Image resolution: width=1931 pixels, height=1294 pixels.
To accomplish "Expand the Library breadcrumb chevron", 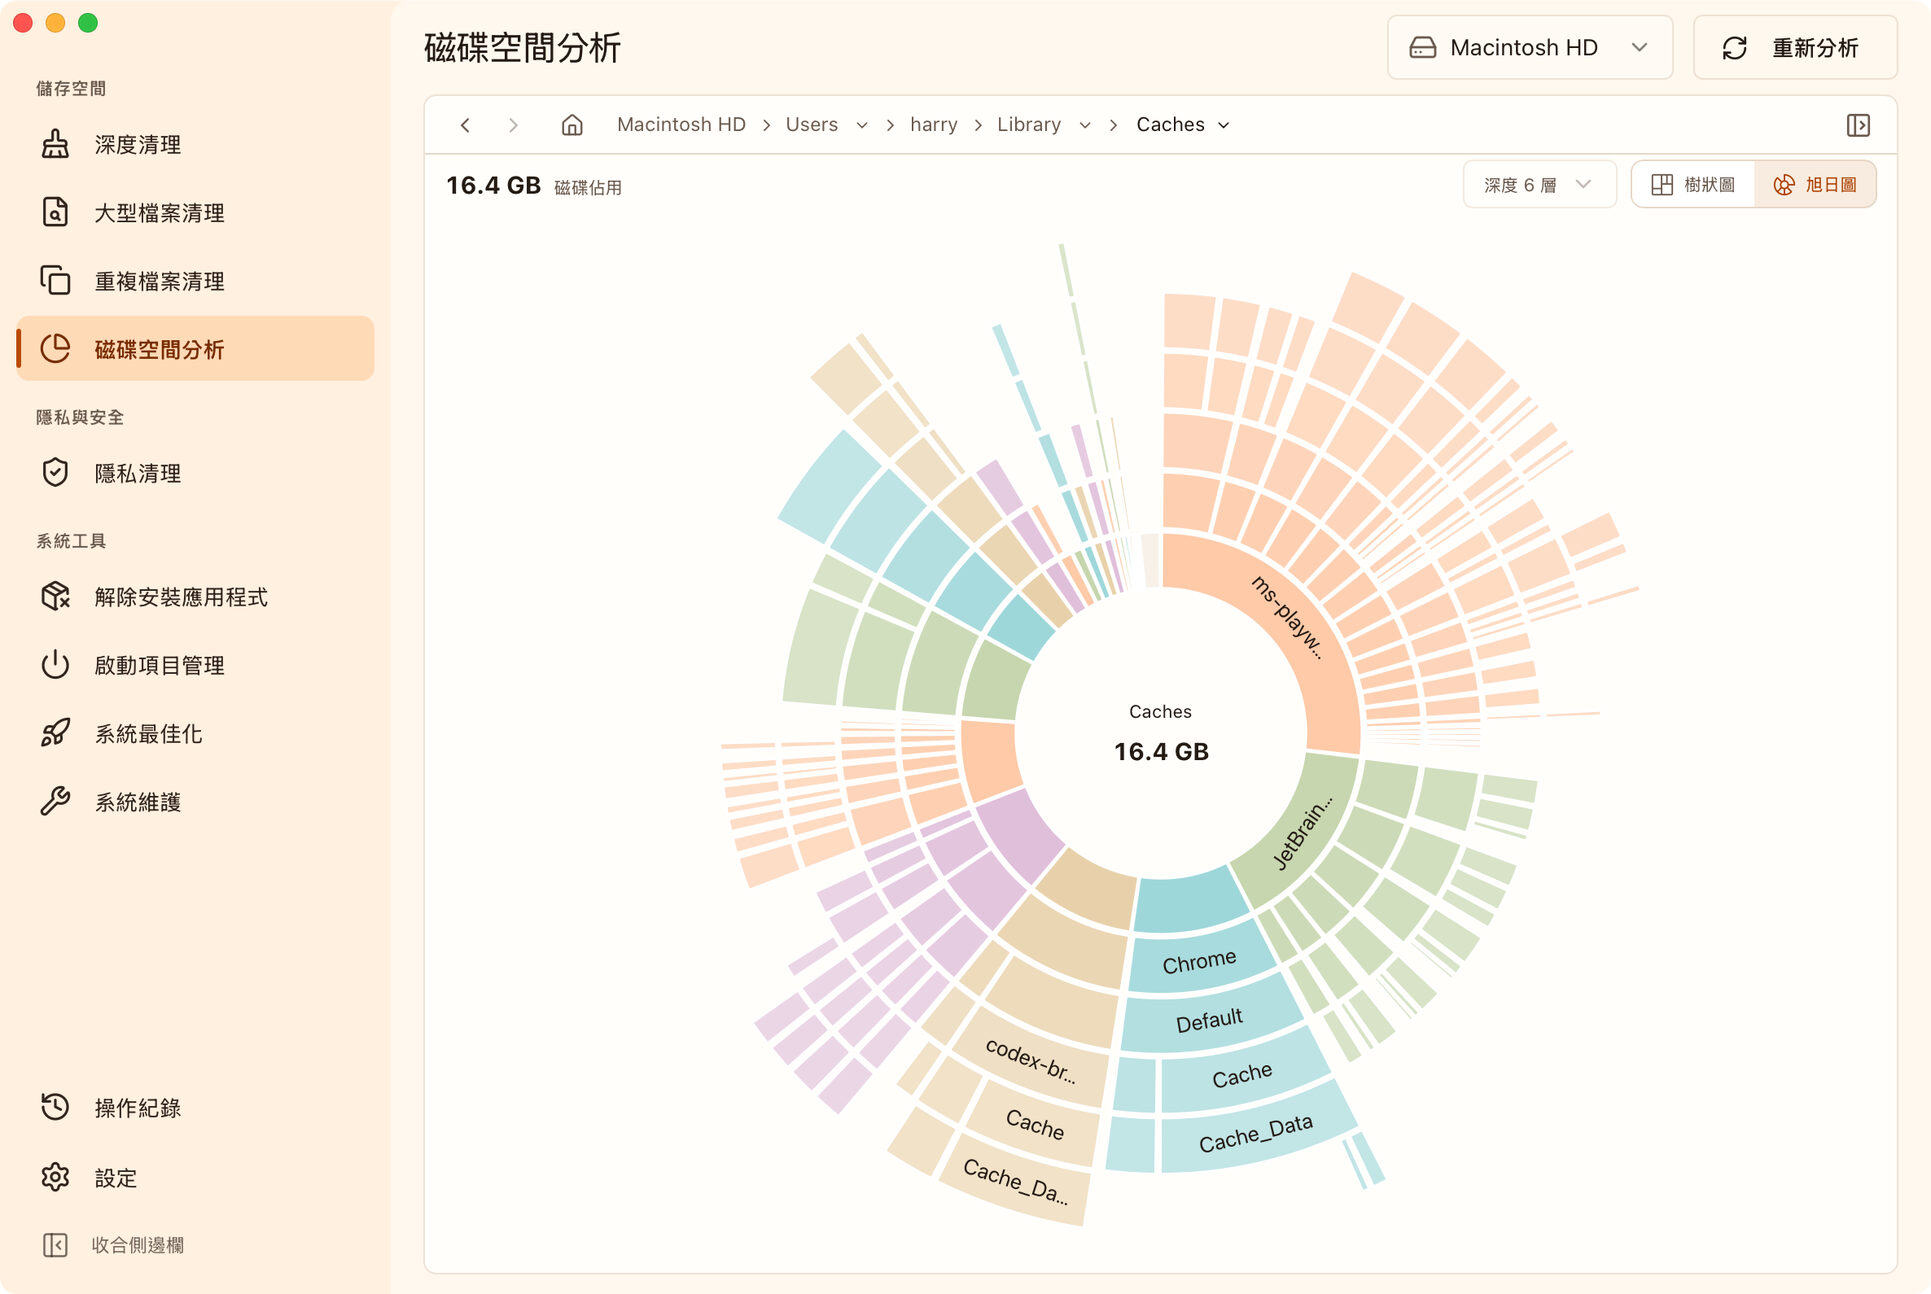I will [1085, 125].
